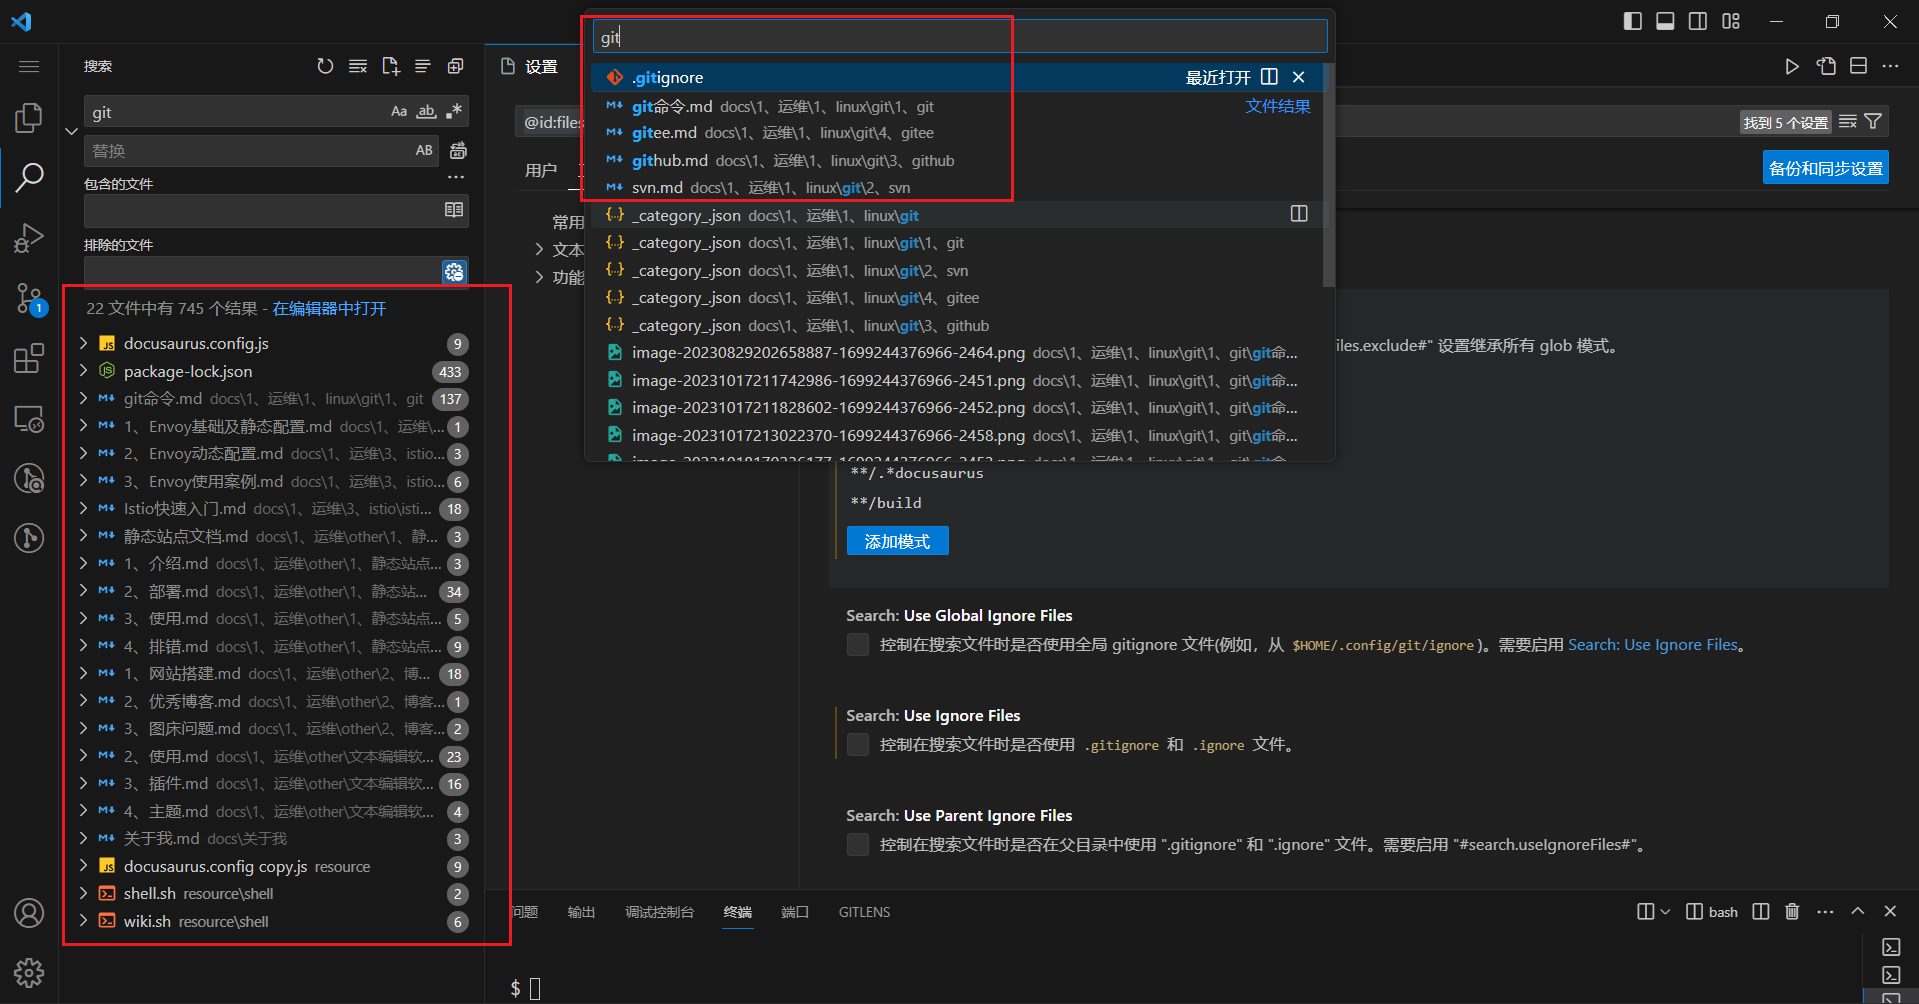Toggle primary sidebar layout icon

pos(1633,21)
